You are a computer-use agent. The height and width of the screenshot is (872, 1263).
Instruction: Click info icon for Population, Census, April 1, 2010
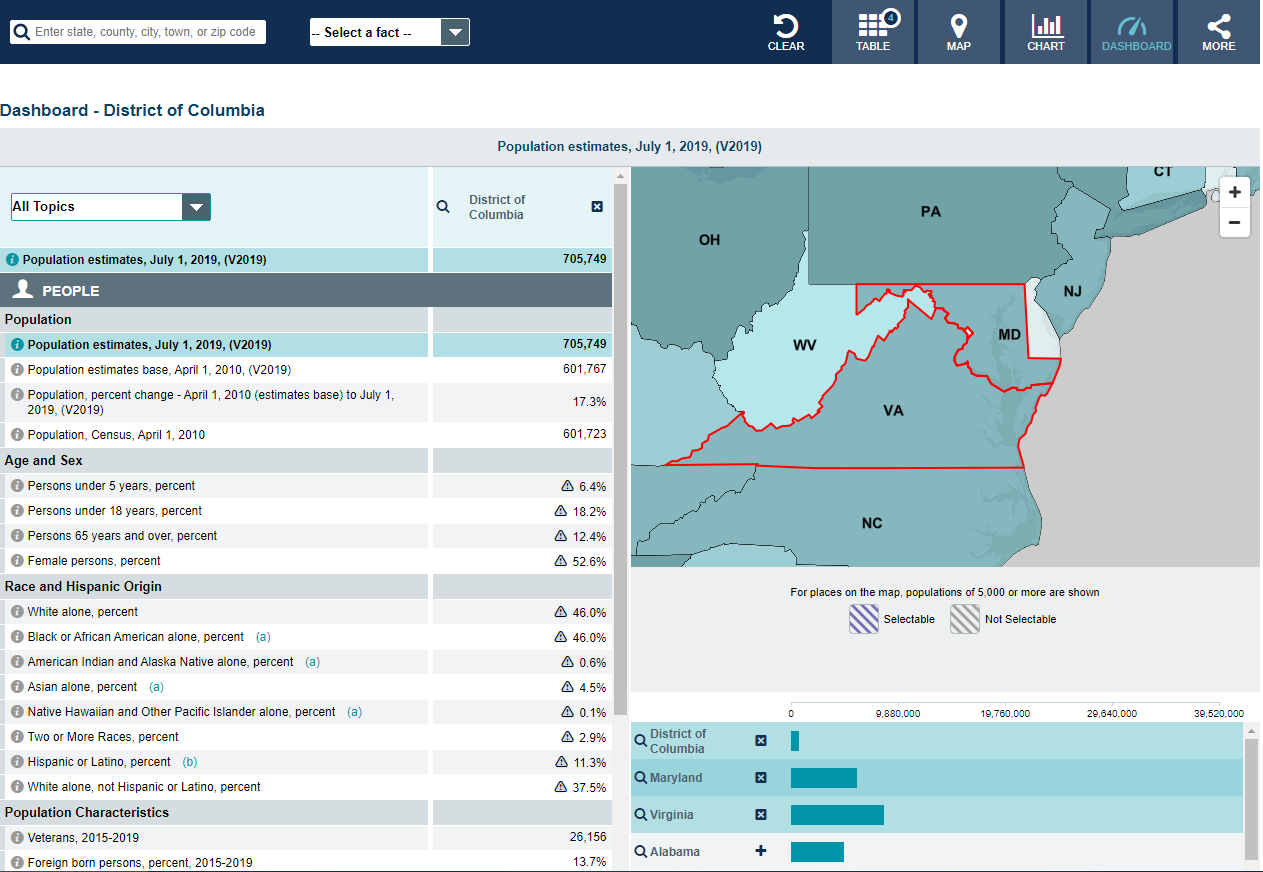[x=17, y=435]
